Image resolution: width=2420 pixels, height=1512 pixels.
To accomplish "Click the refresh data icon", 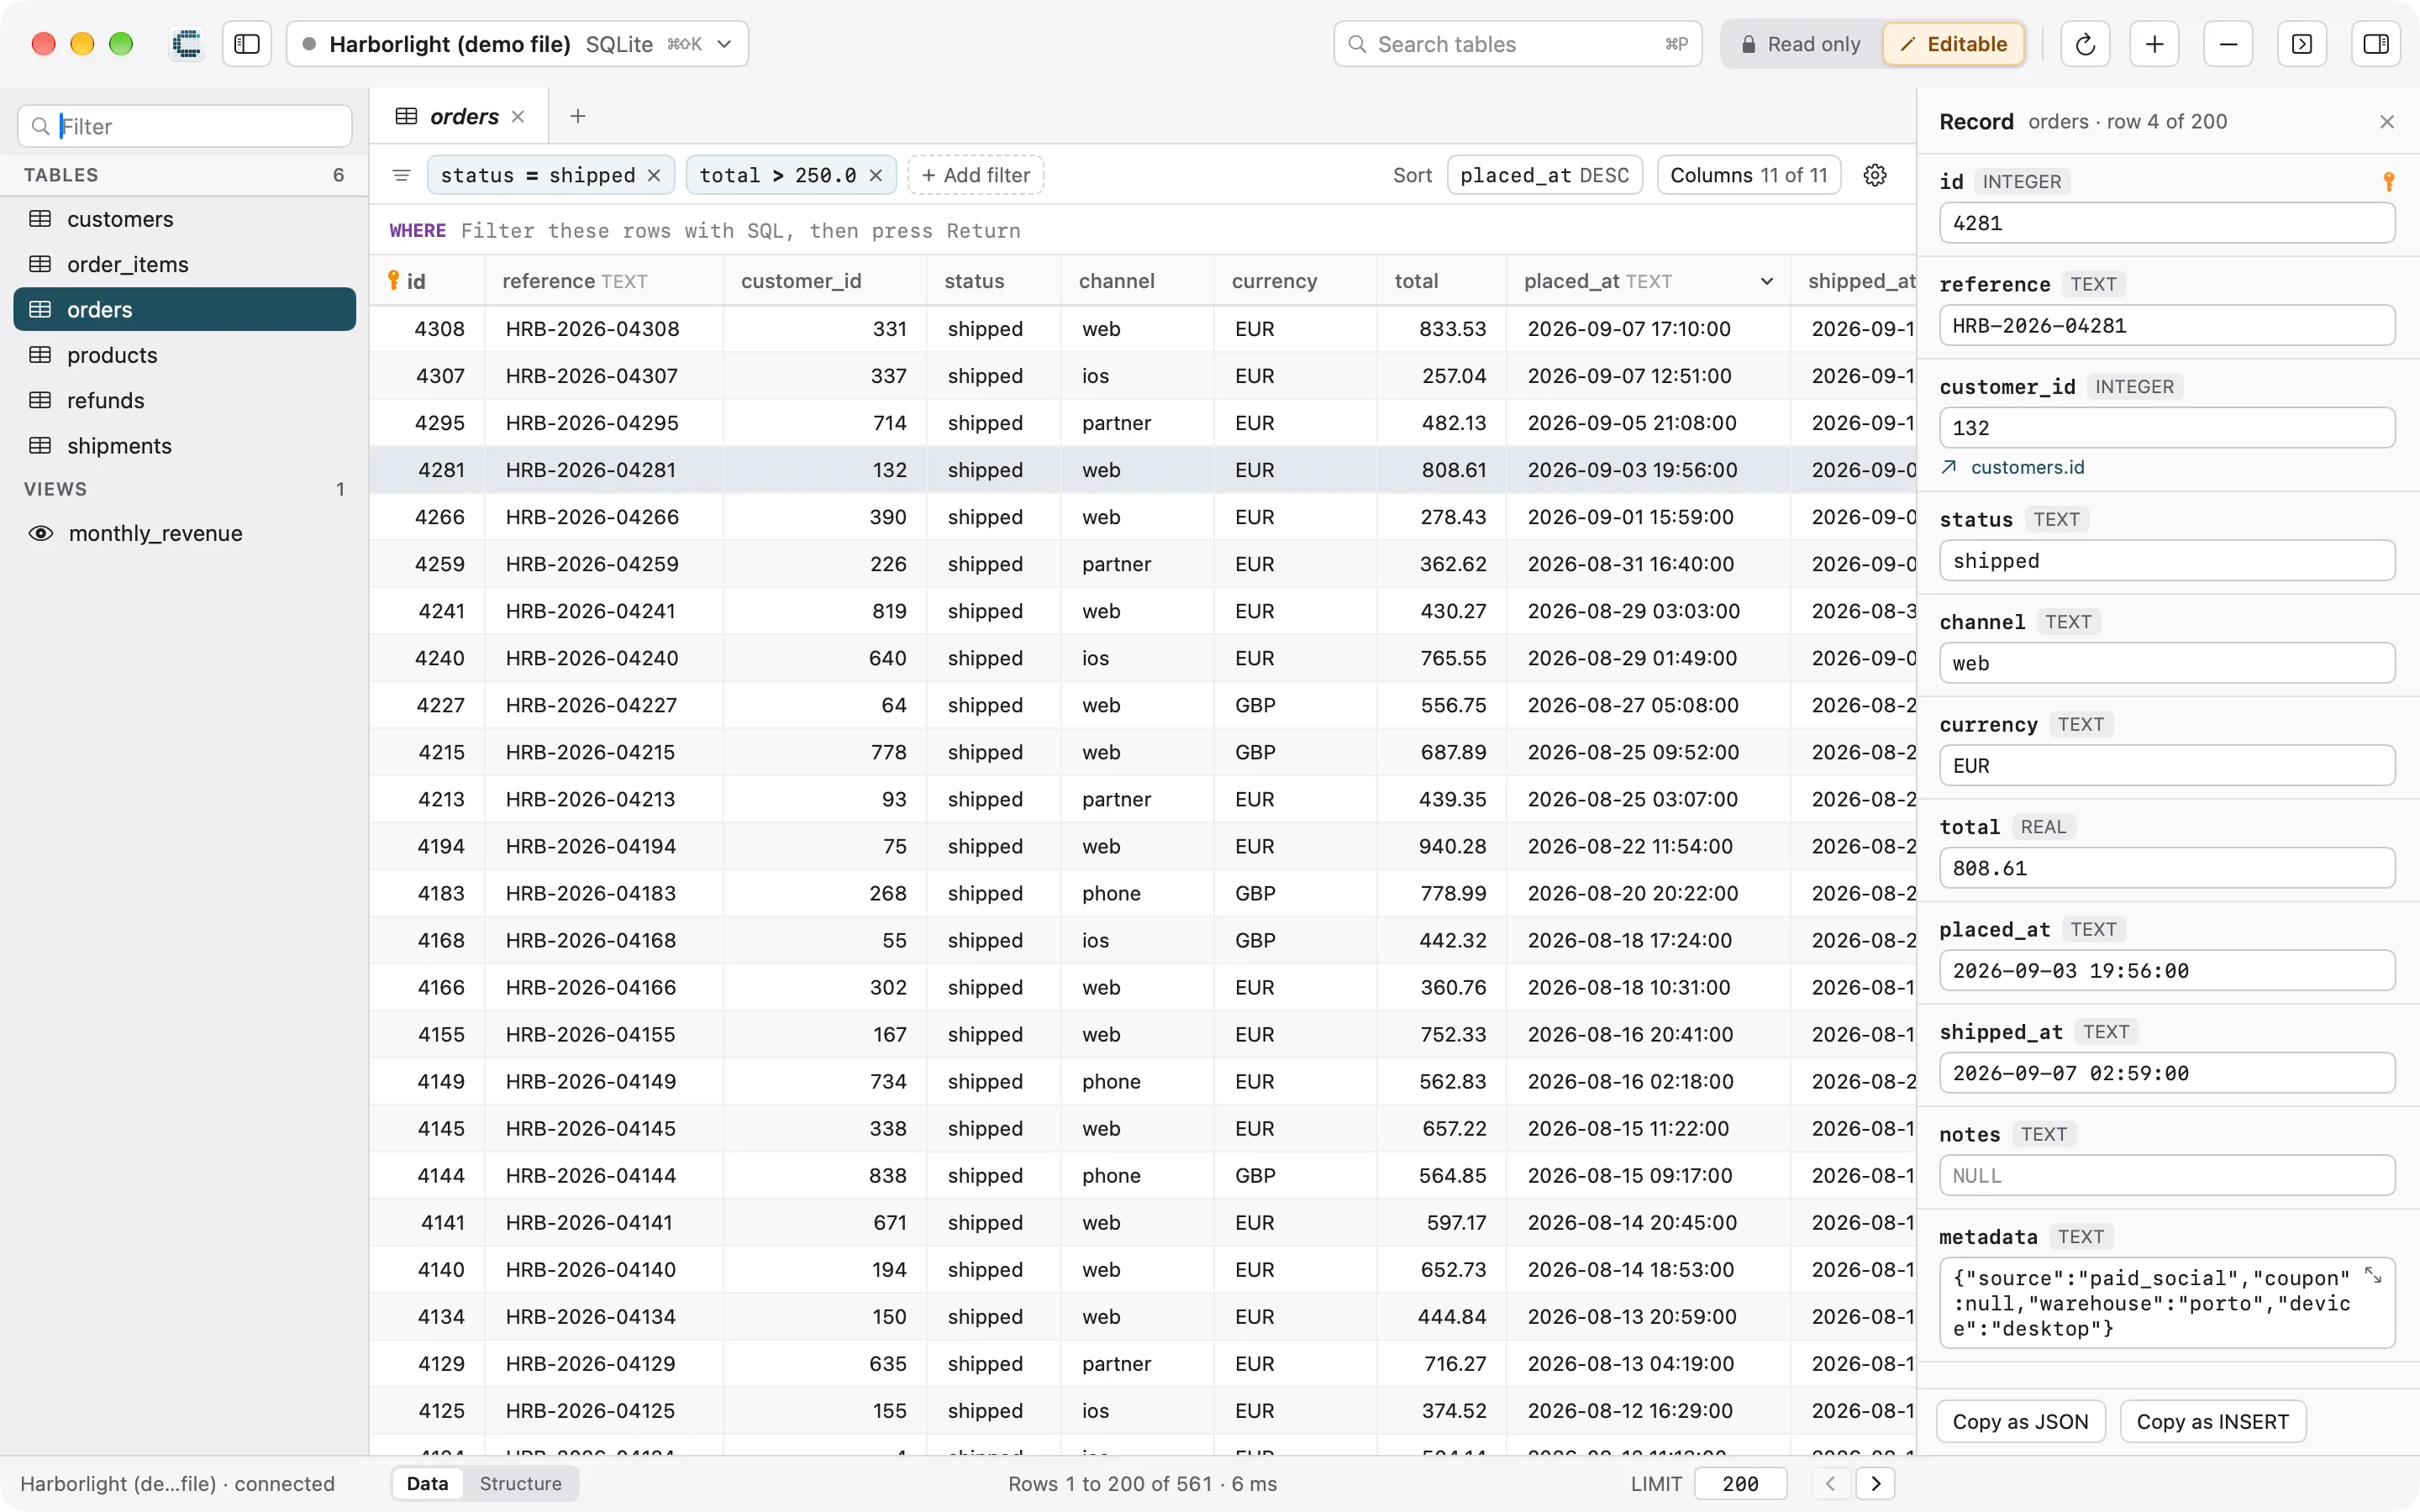I will 2085,44.
